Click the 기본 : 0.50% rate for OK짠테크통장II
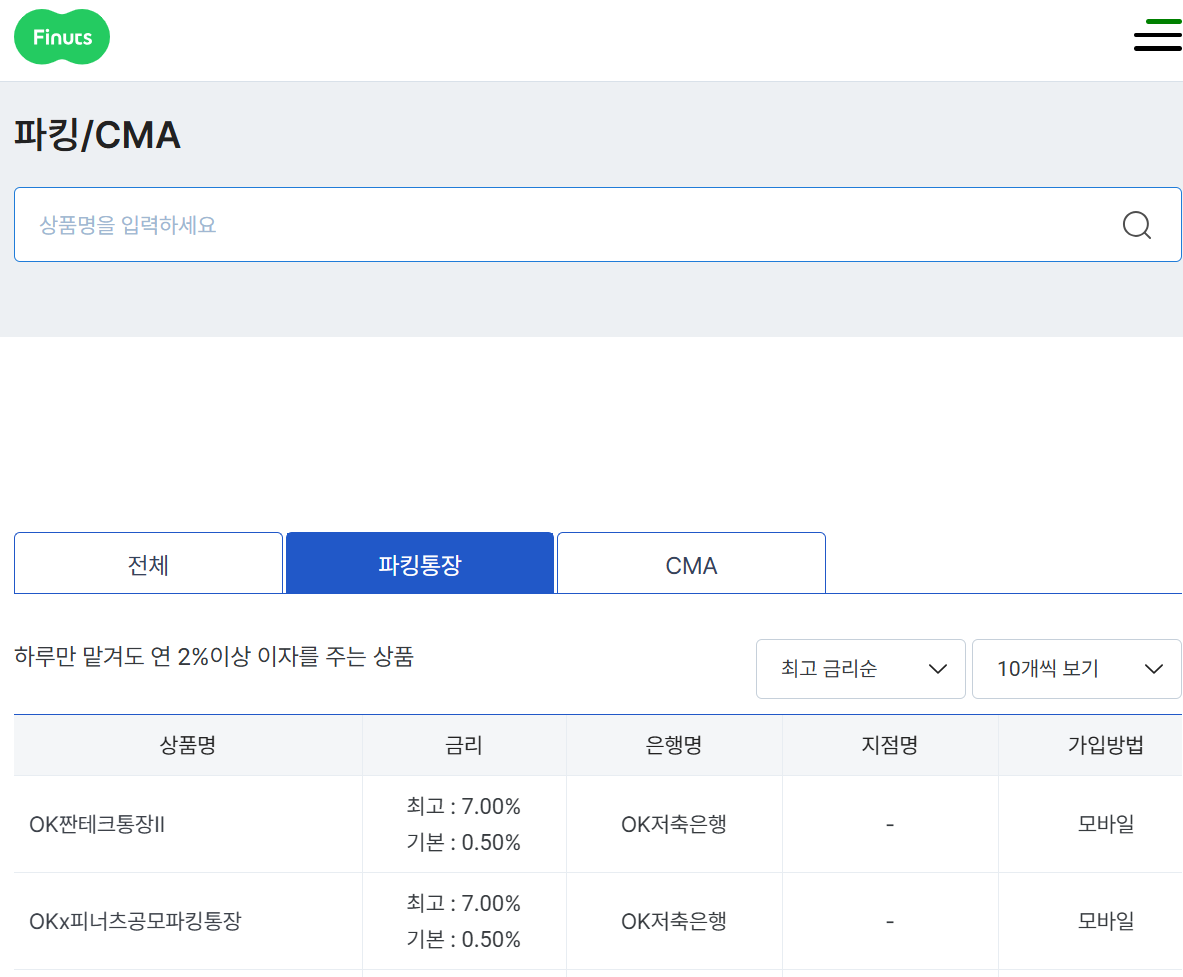This screenshot has width=1183, height=977. pyautogui.click(x=463, y=843)
